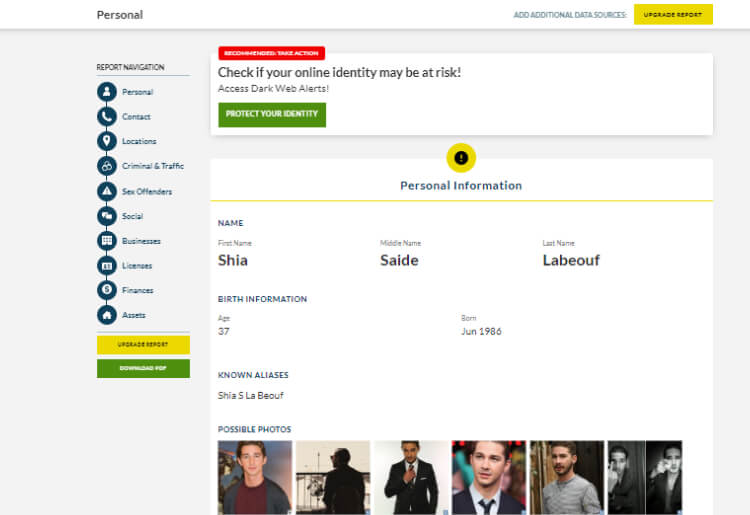Open the Businesses section link
This screenshot has width=750, height=515.
click(141, 241)
